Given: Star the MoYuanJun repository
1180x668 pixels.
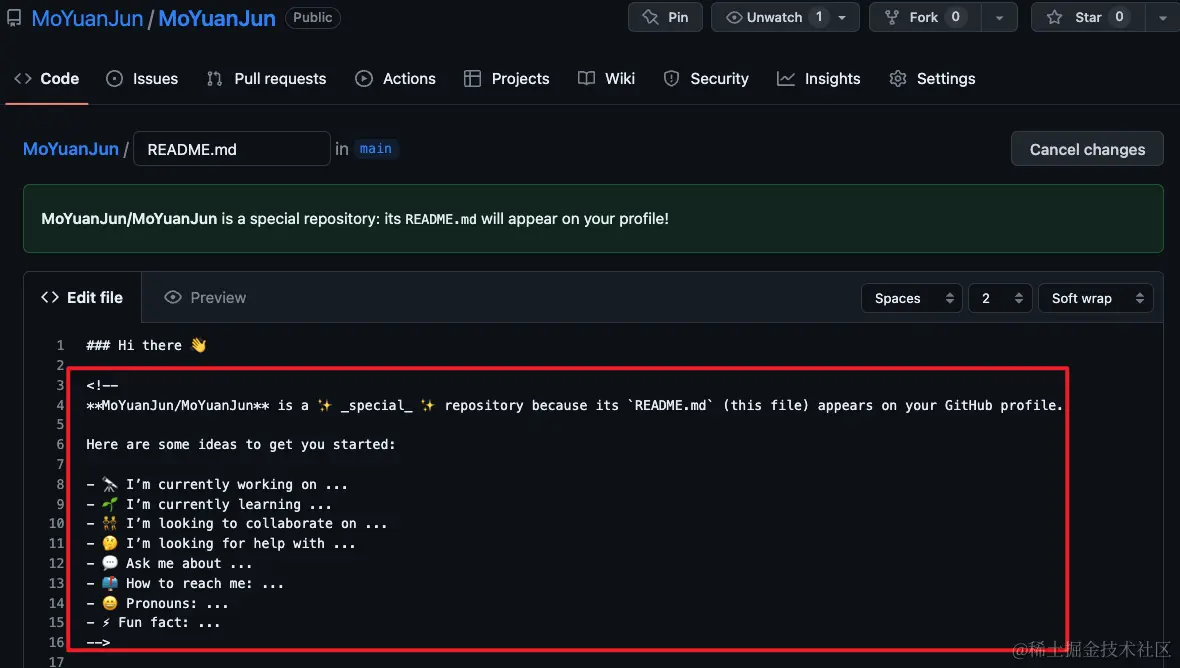Looking at the screenshot, I should tap(1087, 17).
